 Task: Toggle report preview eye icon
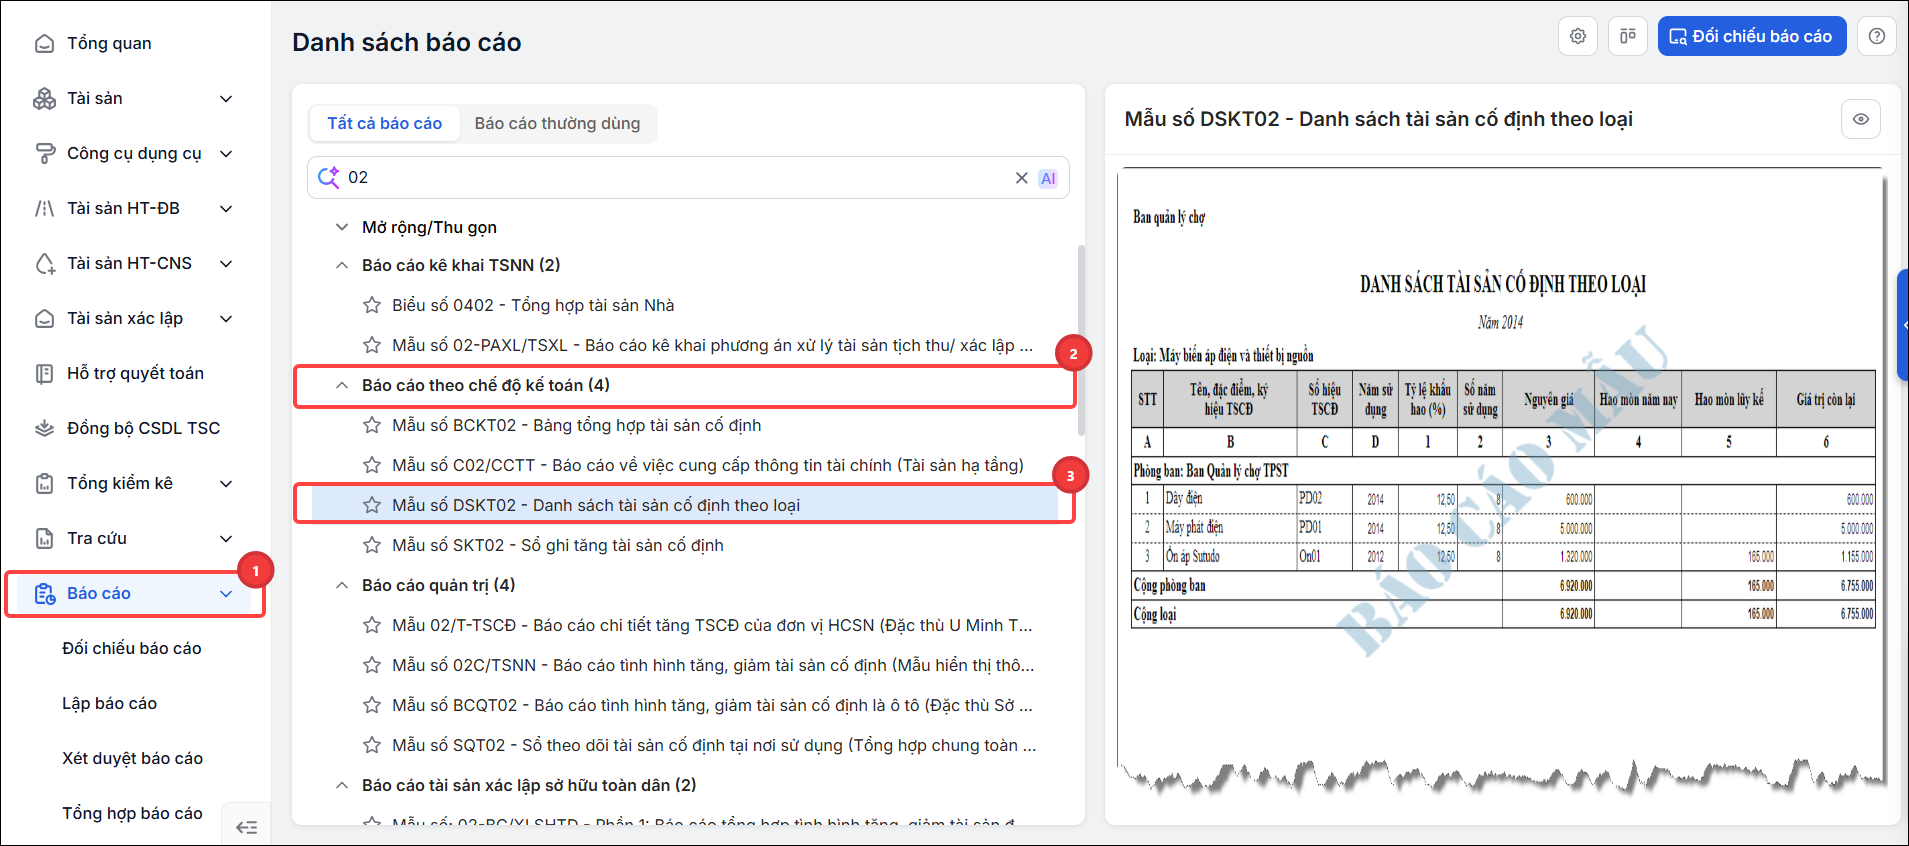(1860, 119)
